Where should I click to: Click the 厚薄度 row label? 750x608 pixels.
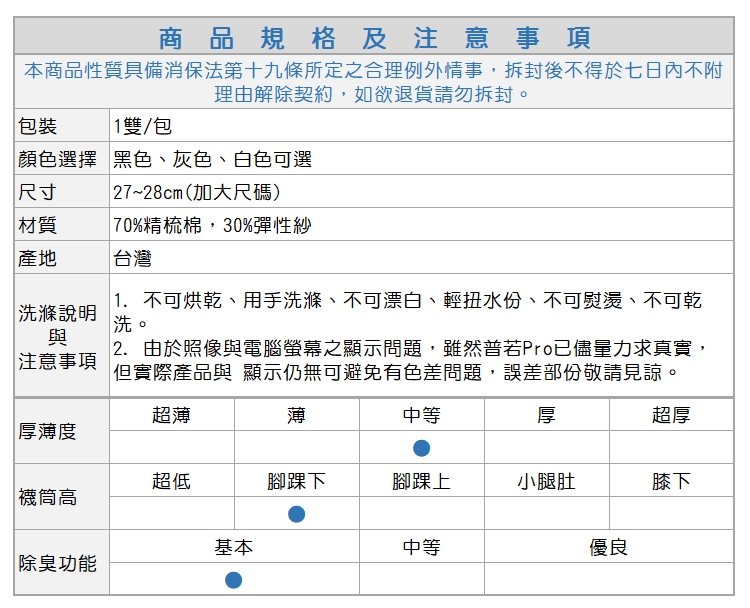[x=47, y=431]
